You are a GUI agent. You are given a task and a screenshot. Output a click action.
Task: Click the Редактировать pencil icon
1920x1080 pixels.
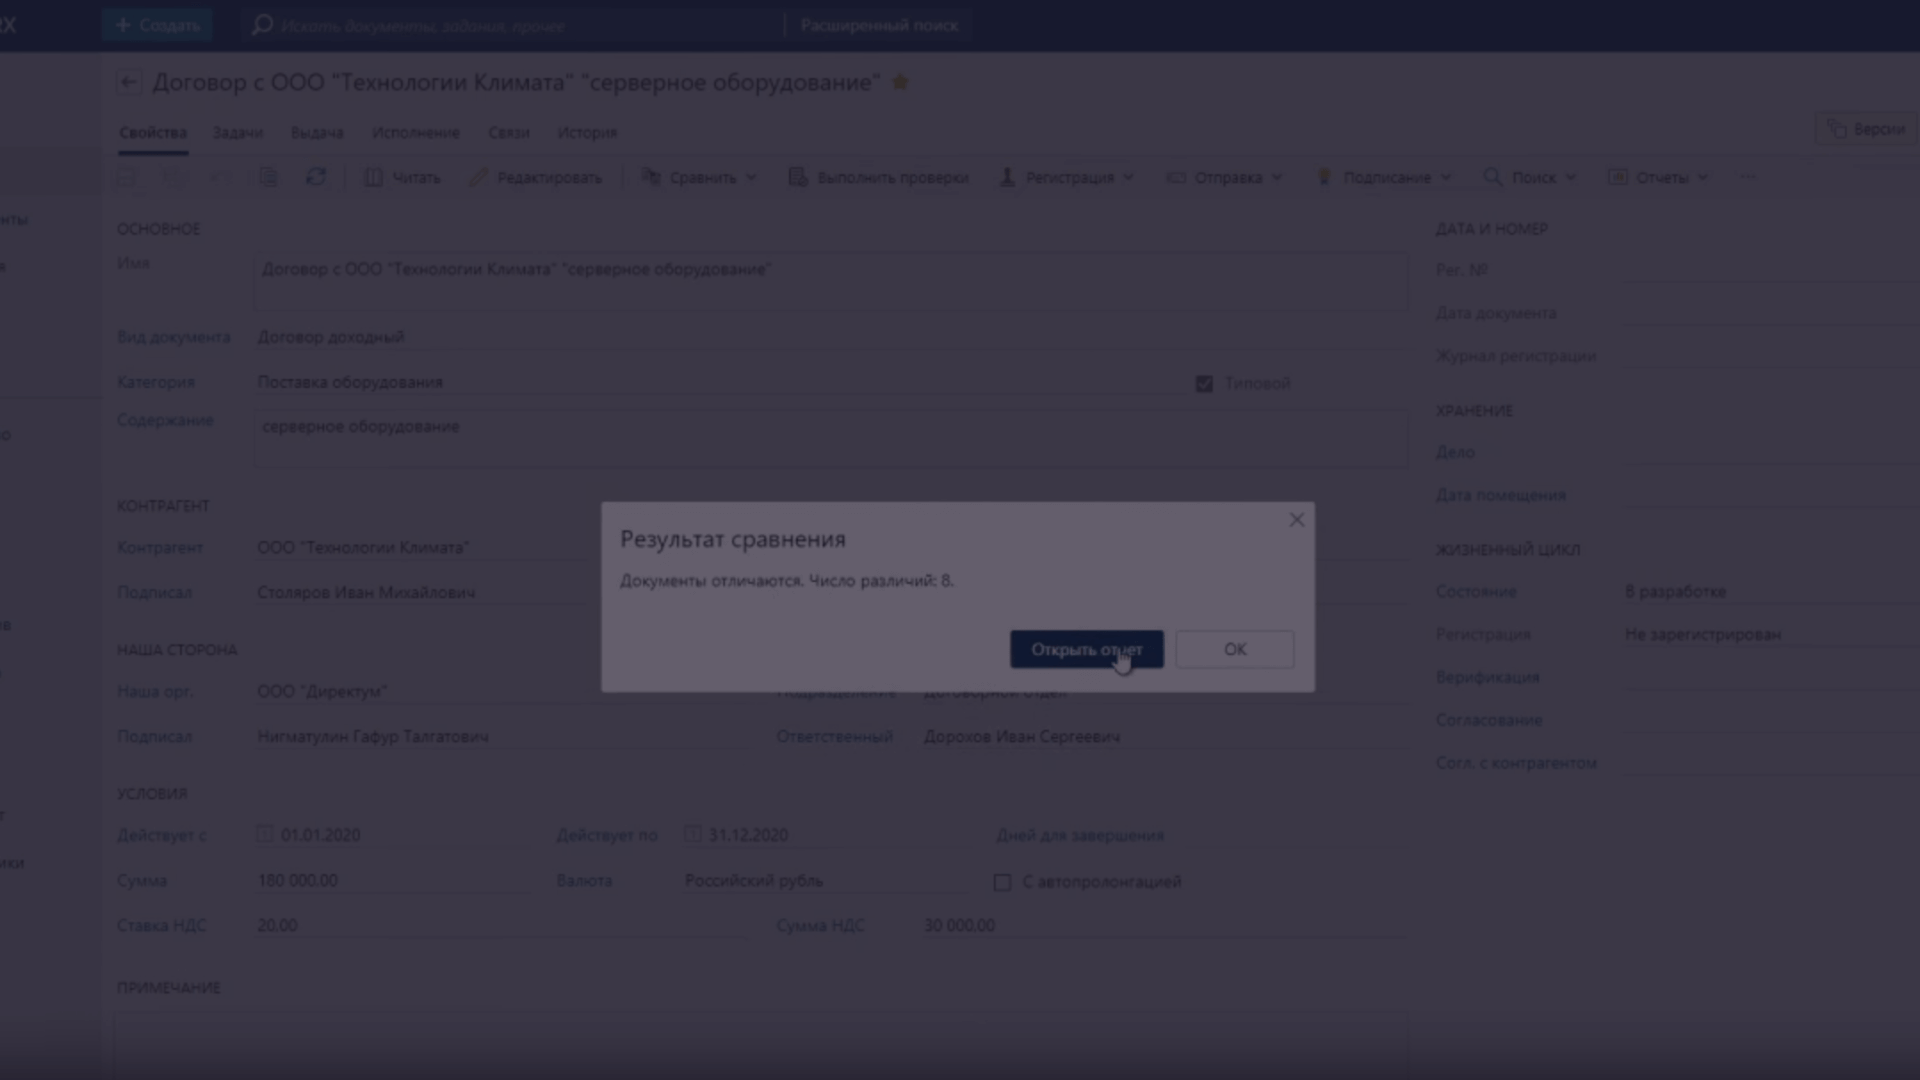(479, 177)
